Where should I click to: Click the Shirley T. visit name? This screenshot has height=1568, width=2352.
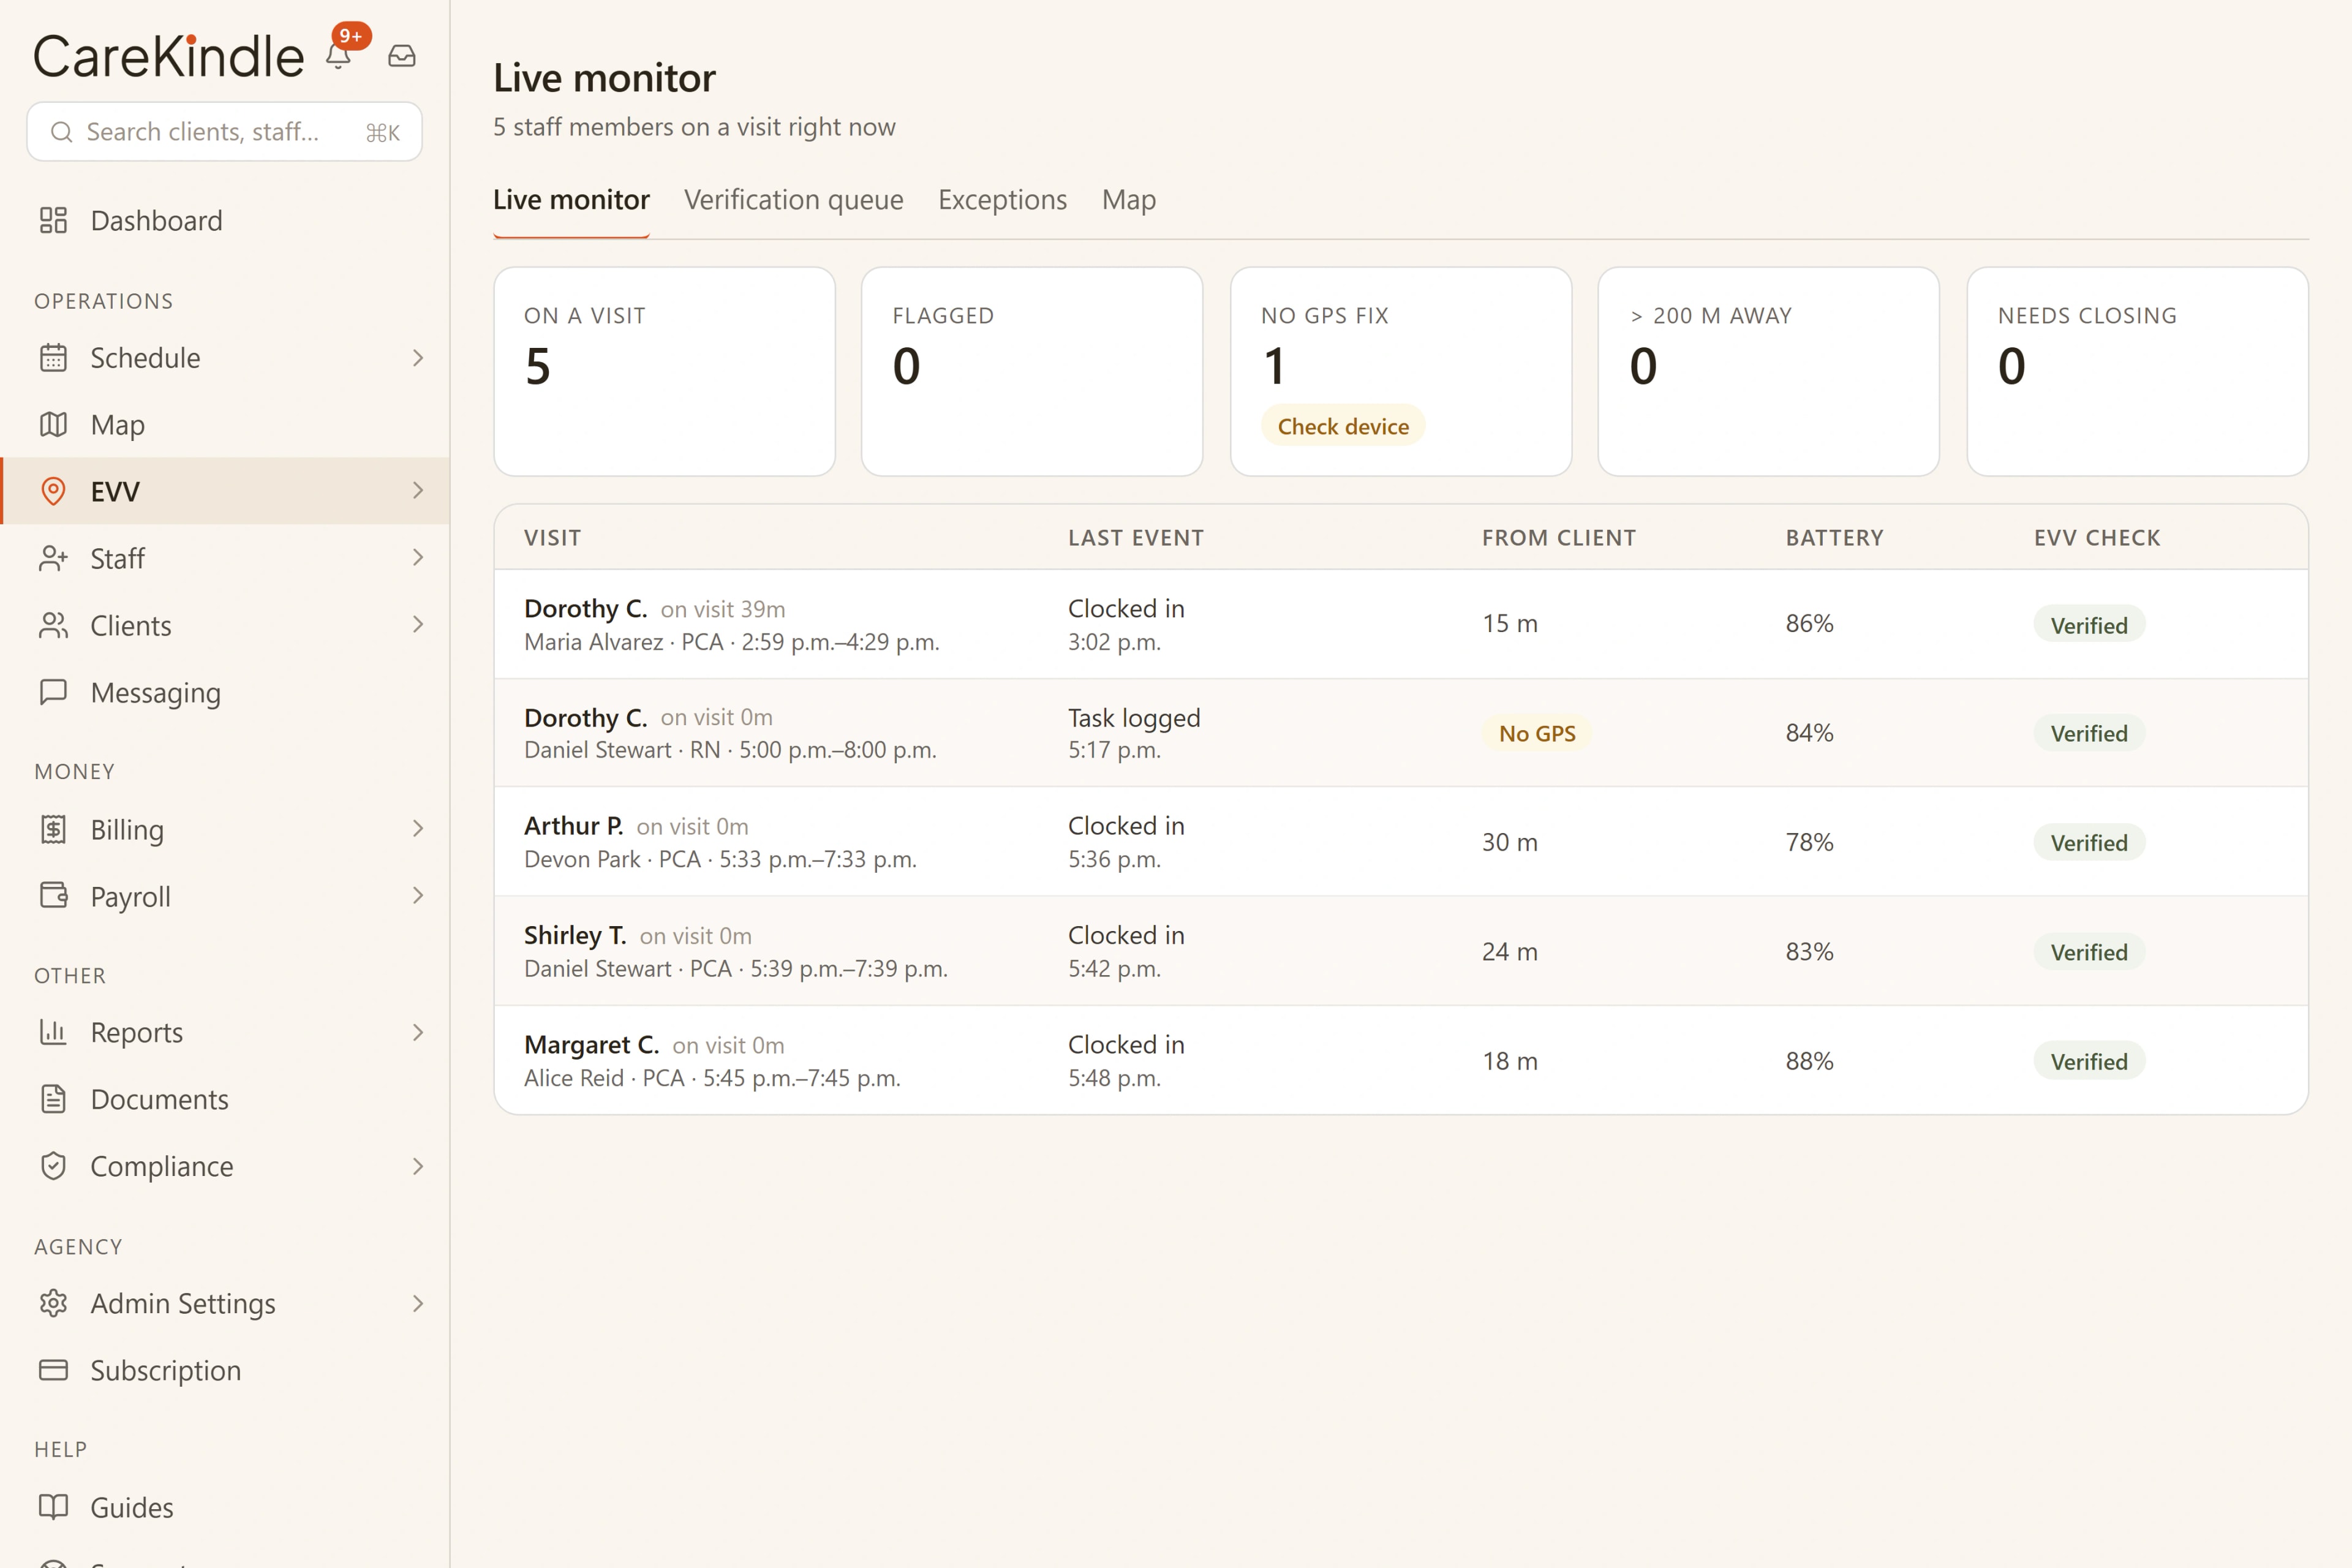(x=575, y=935)
